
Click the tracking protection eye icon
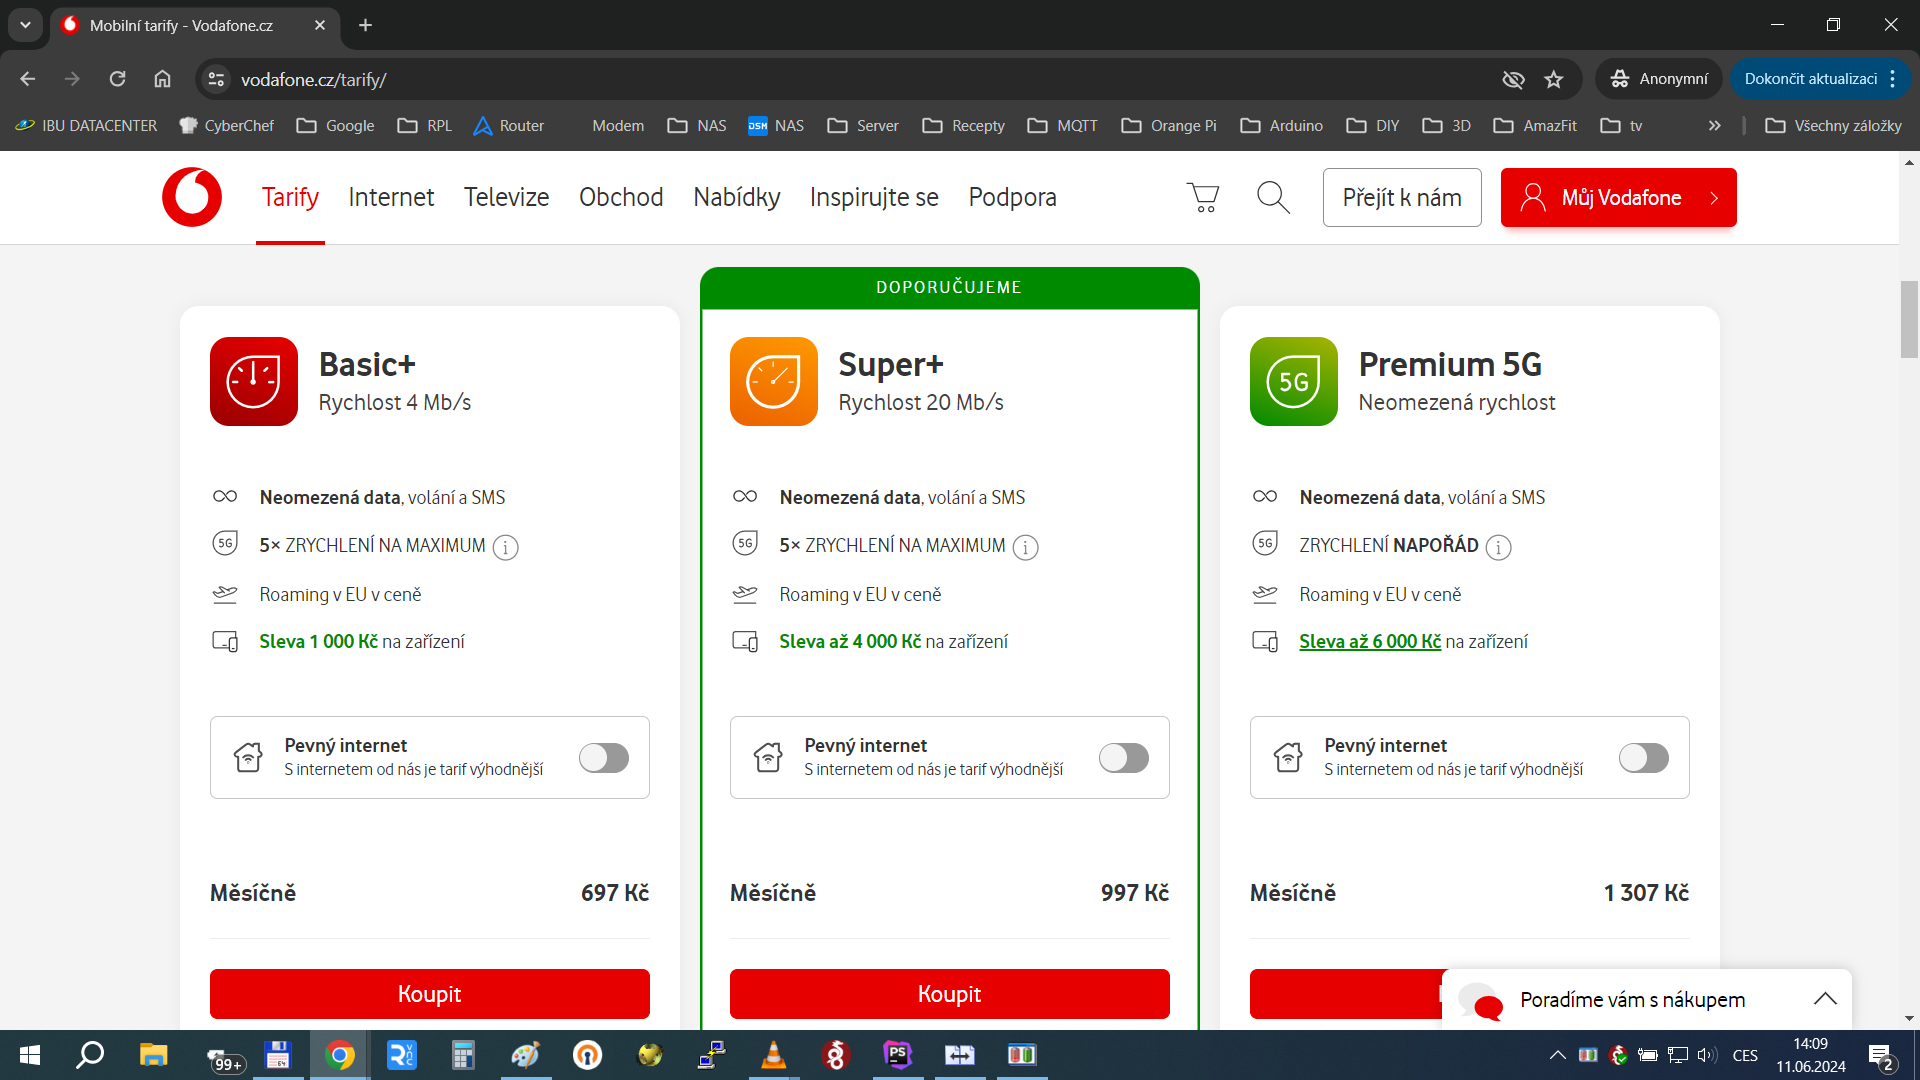[x=1513, y=79]
